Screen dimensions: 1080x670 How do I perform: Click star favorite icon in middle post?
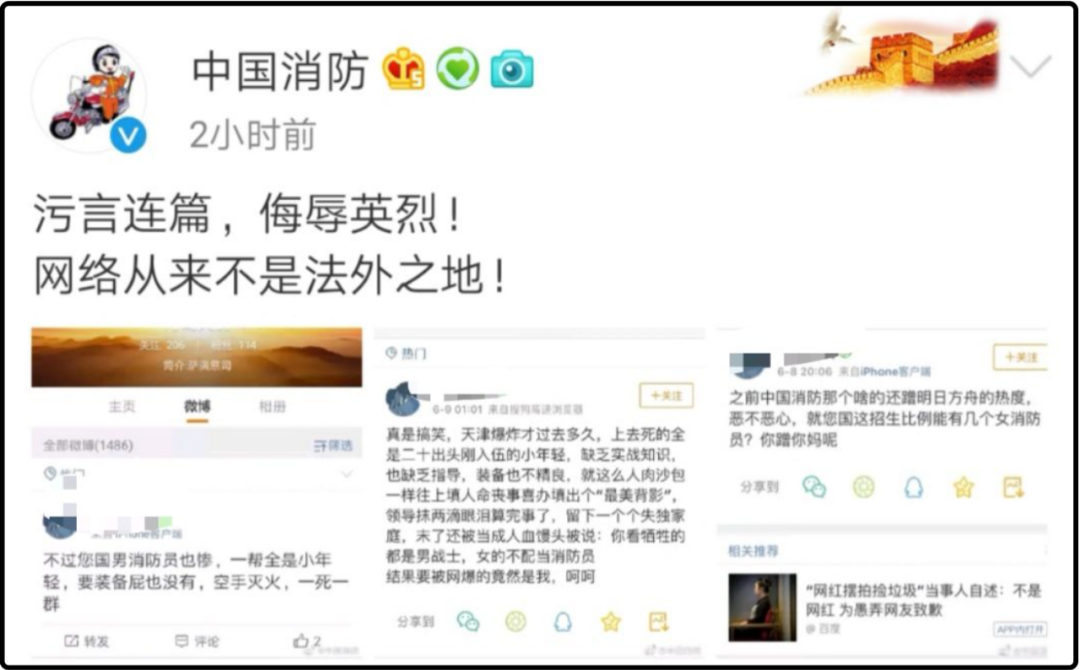pyautogui.click(x=611, y=622)
